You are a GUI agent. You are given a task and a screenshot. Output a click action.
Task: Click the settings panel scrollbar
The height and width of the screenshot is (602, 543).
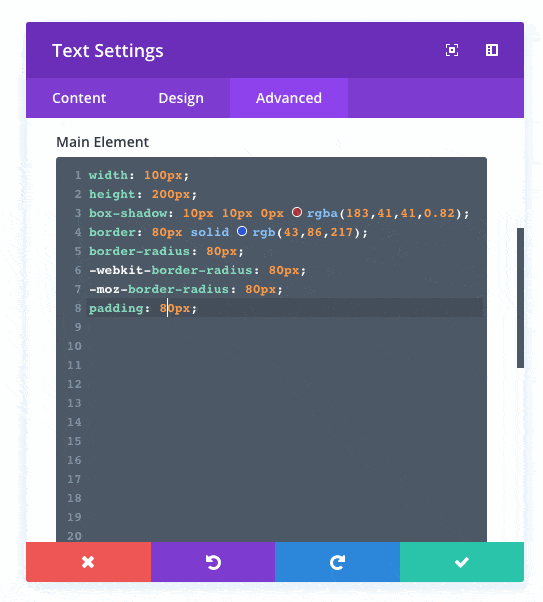(520, 298)
